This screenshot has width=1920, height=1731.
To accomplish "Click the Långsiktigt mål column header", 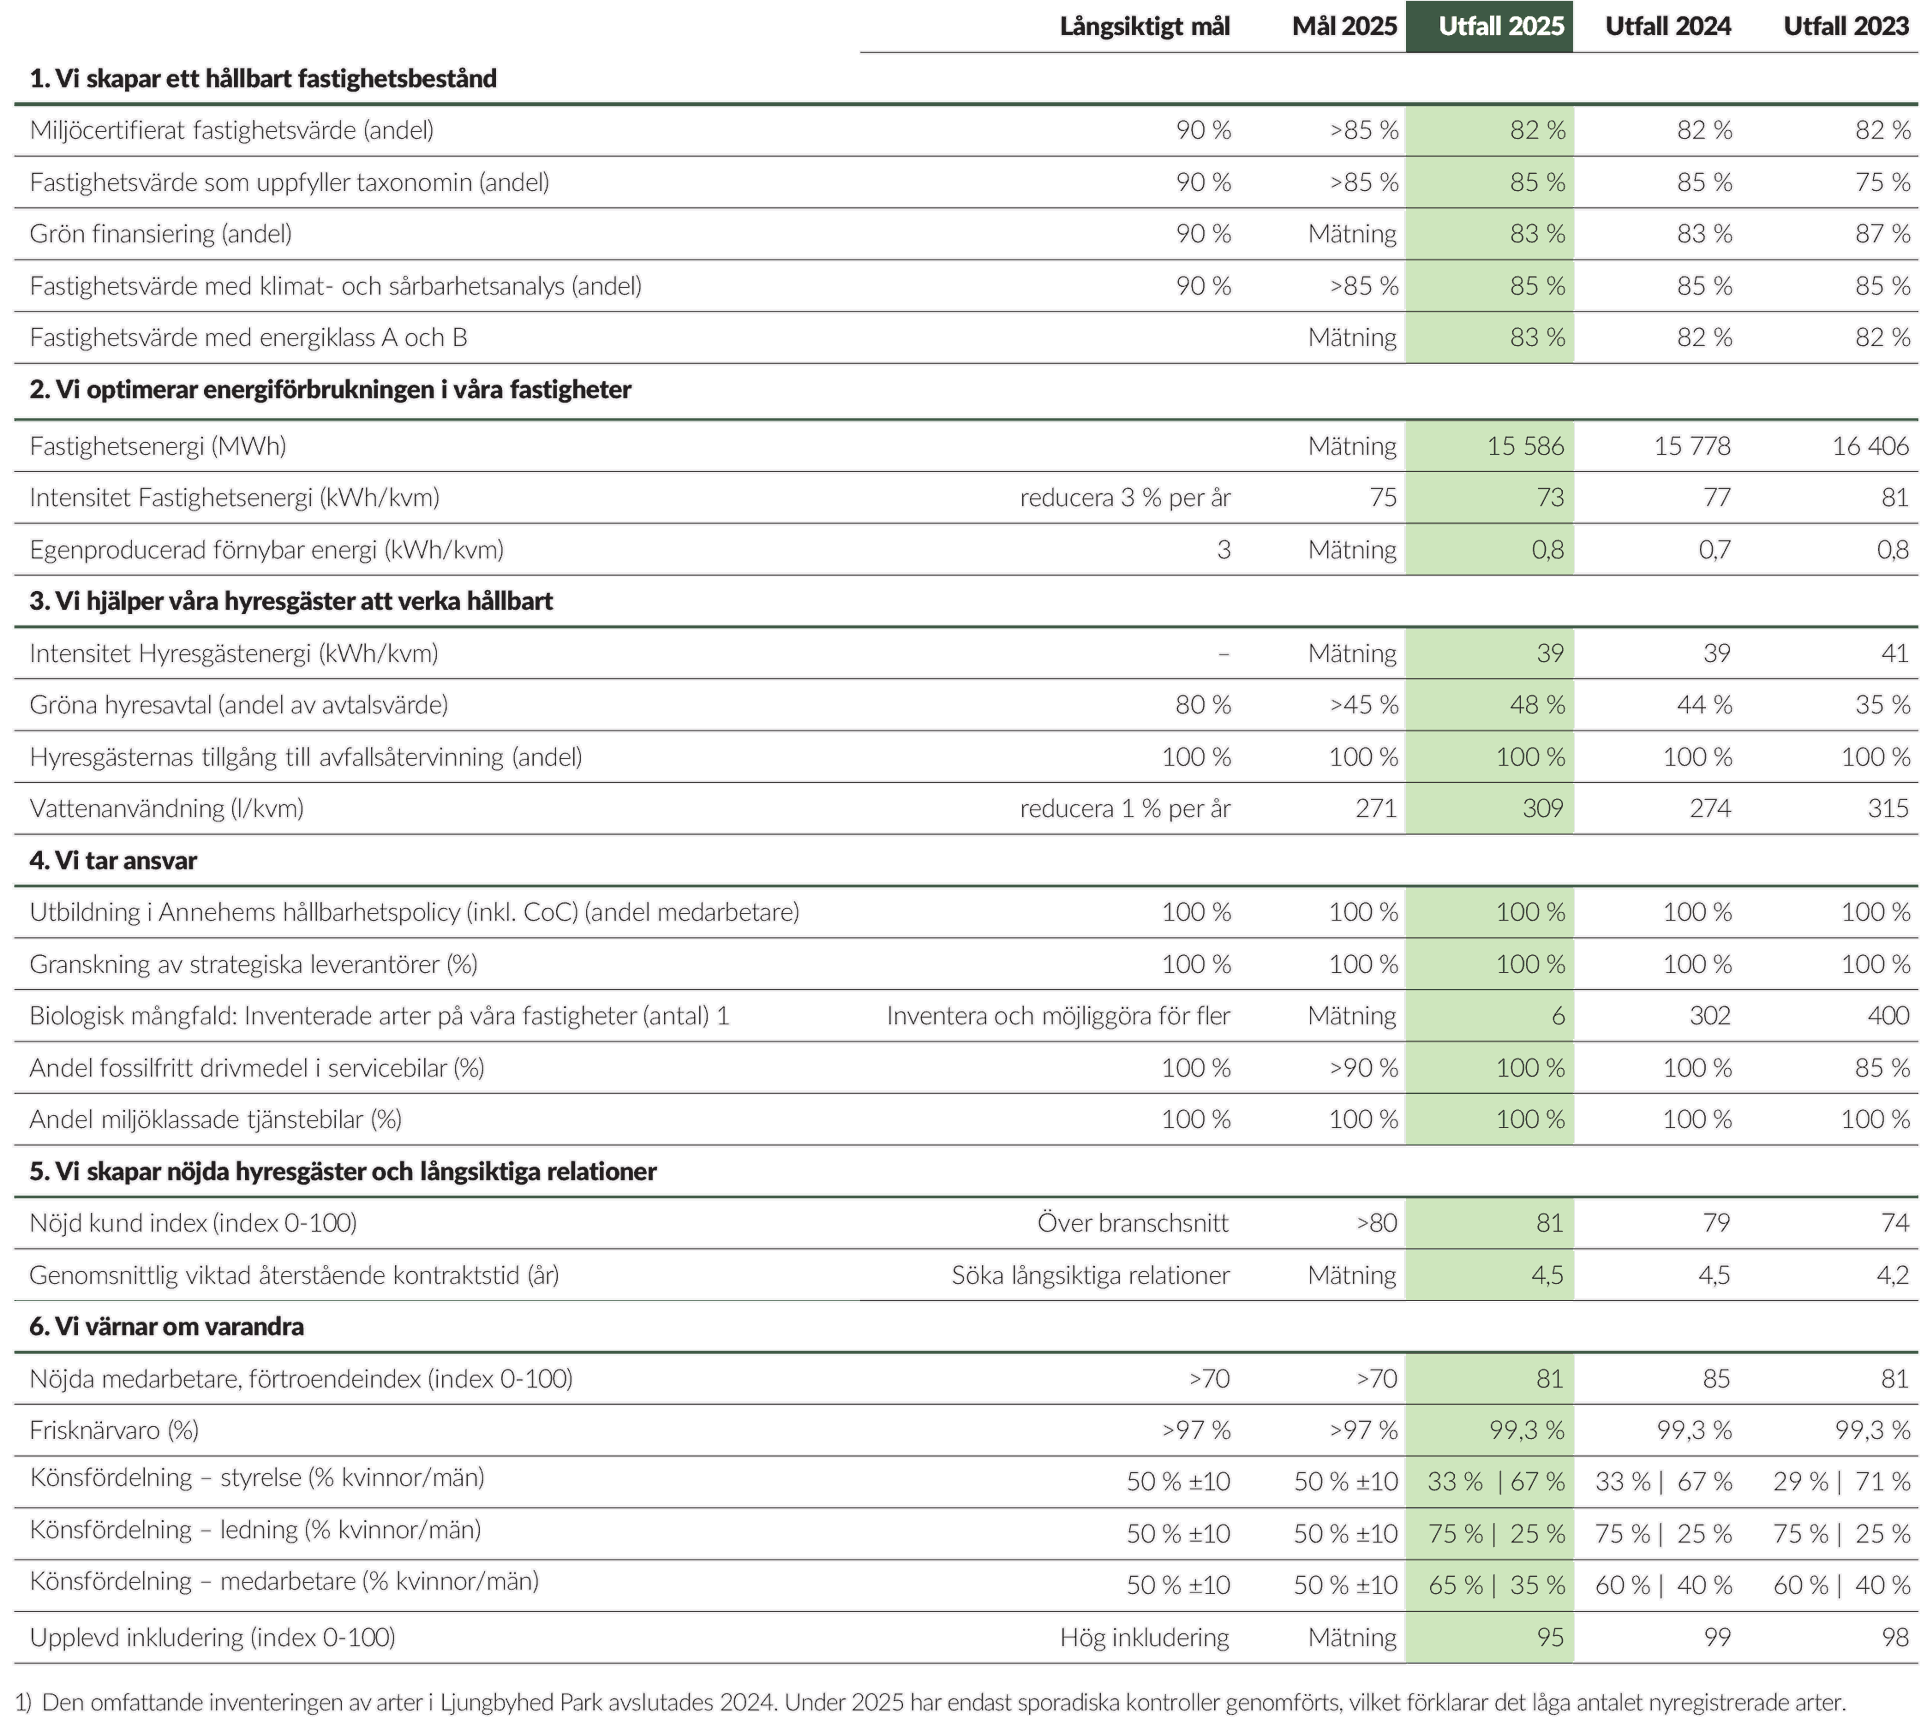I will [1144, 26].
